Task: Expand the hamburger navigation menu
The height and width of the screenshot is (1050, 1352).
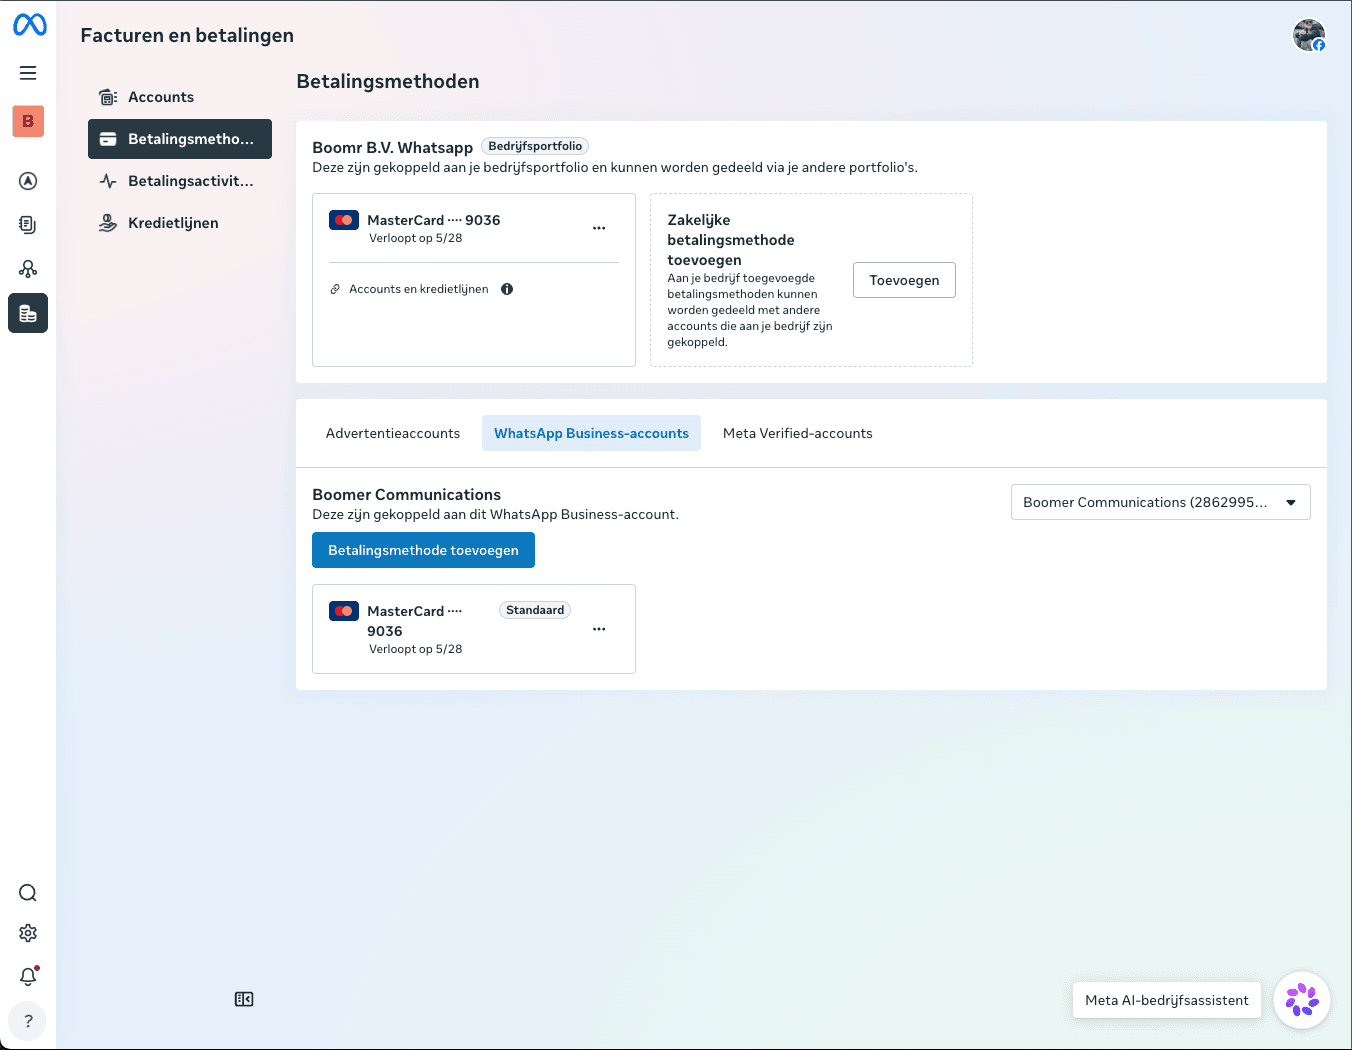Action: 28,73
